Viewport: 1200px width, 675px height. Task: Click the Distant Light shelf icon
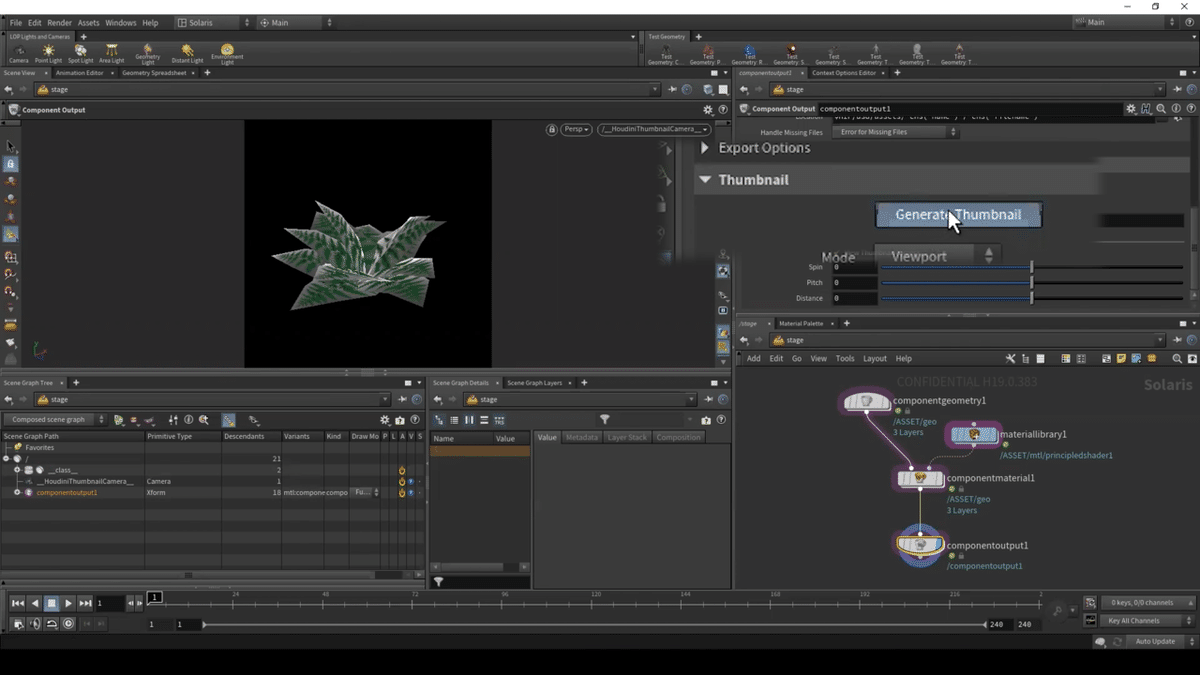point(187,52)
